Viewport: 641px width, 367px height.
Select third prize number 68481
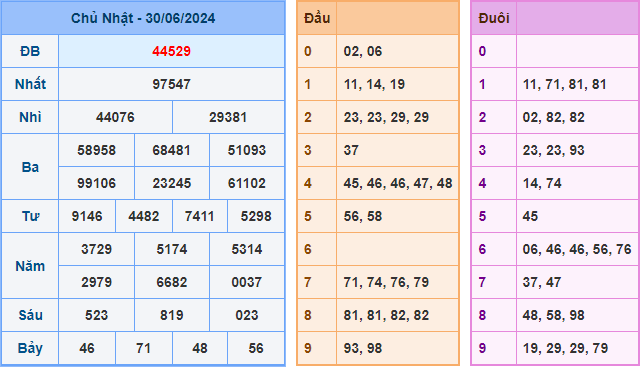(171, 150)
